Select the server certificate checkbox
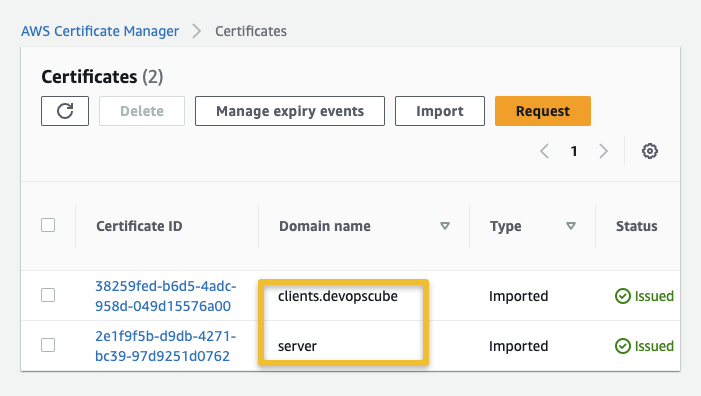 [x=48, y=345]
